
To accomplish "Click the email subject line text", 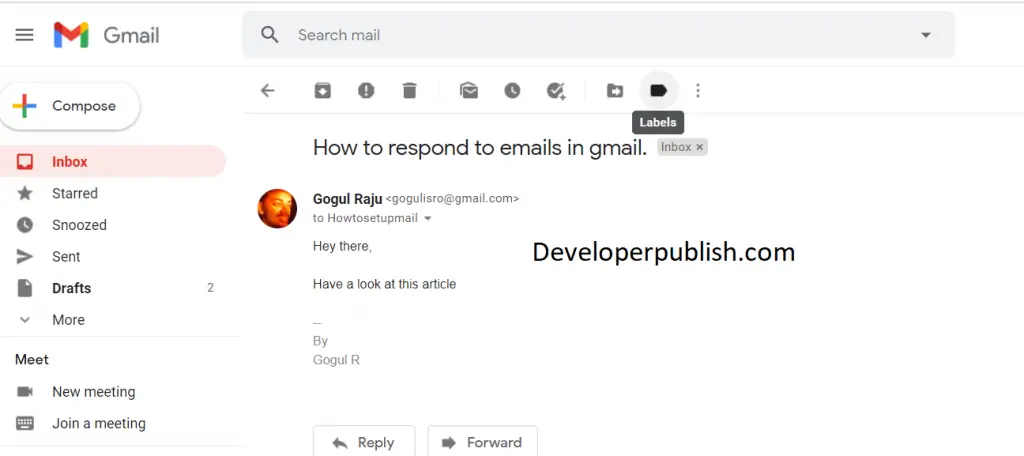I will [480, 147].
